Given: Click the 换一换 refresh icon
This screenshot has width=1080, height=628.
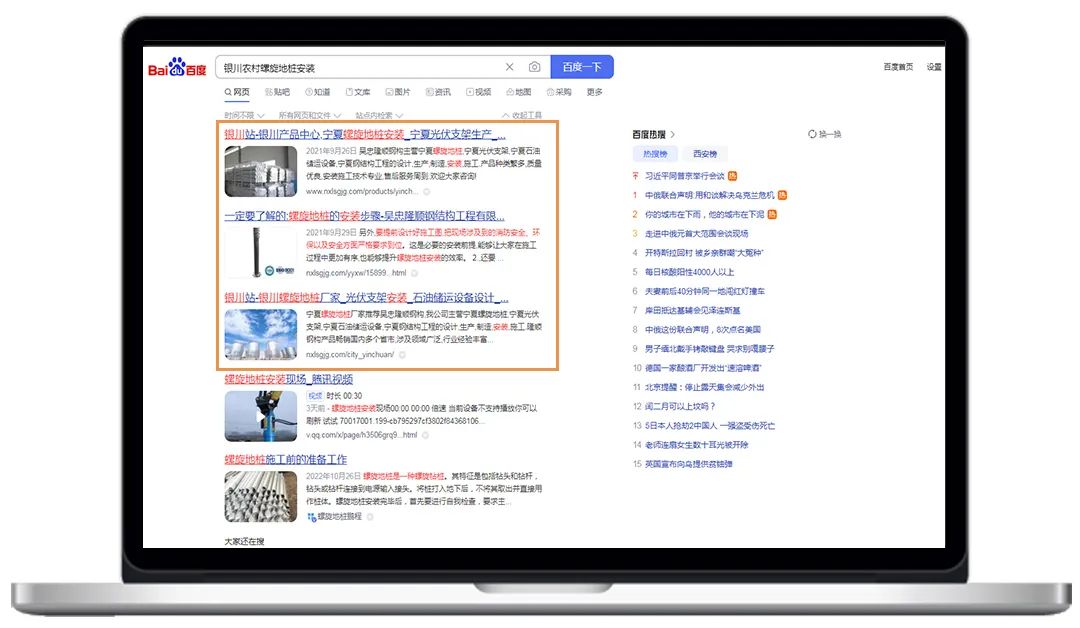Looking at the screenshot, I should pyautogui.click(x=813, y=134).
